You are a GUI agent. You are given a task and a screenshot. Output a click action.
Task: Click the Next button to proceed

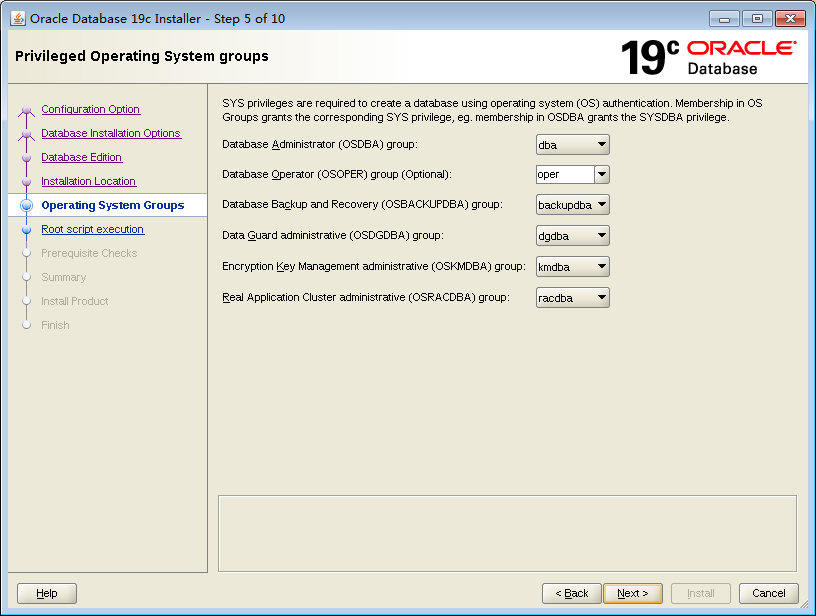coord(633,593)
